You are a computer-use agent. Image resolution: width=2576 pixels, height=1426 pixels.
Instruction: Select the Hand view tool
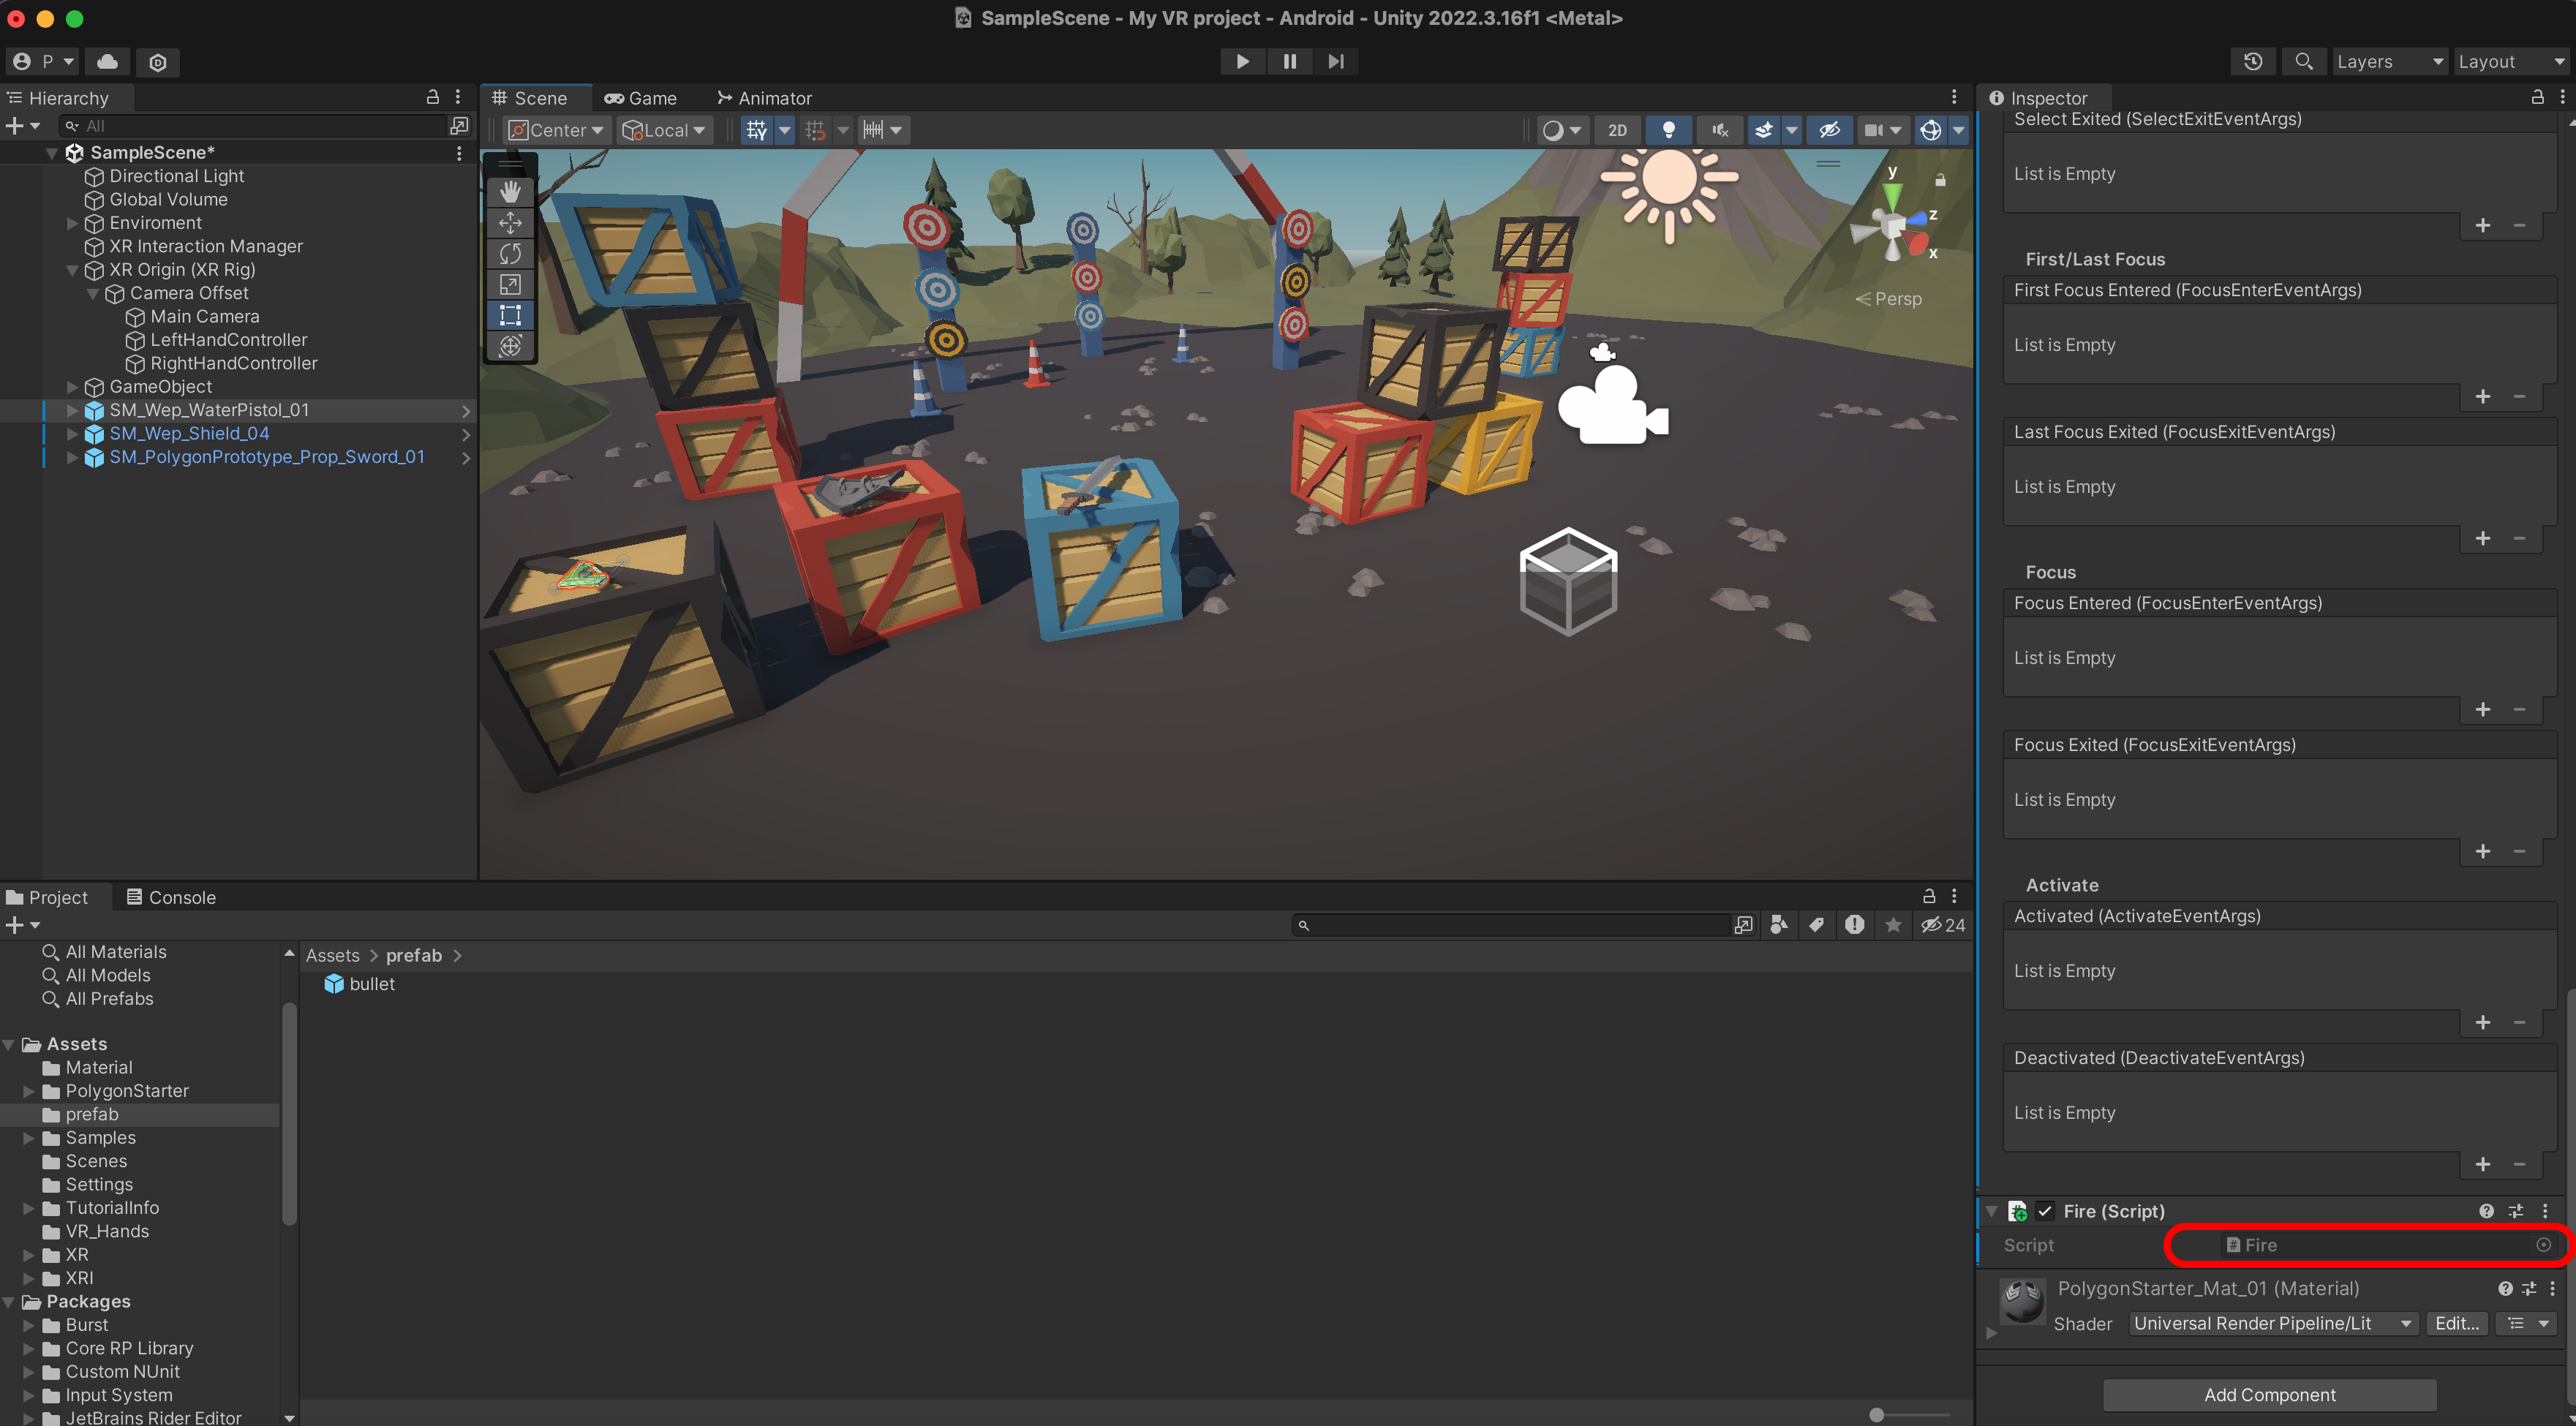pos(510,191)
